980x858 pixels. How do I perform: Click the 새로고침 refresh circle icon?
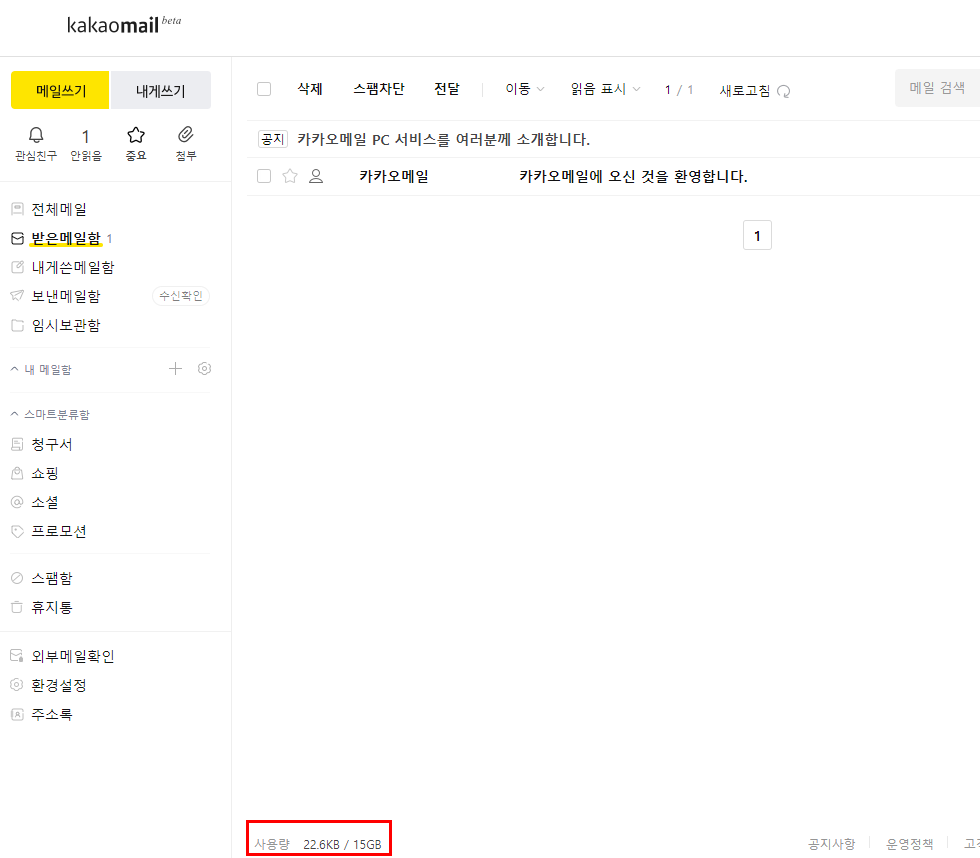click(x=784, y=91)
